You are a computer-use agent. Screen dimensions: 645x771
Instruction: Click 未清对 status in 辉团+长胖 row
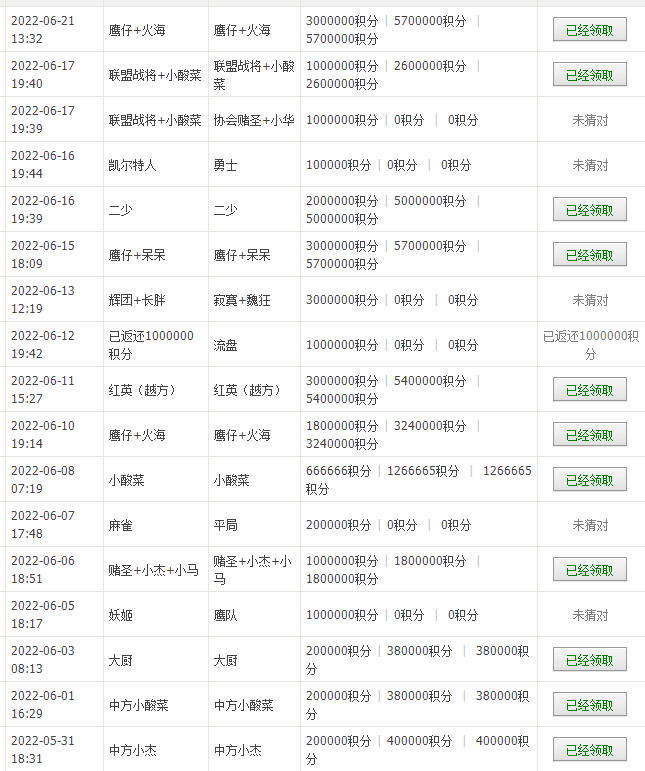tap(589, 300)
